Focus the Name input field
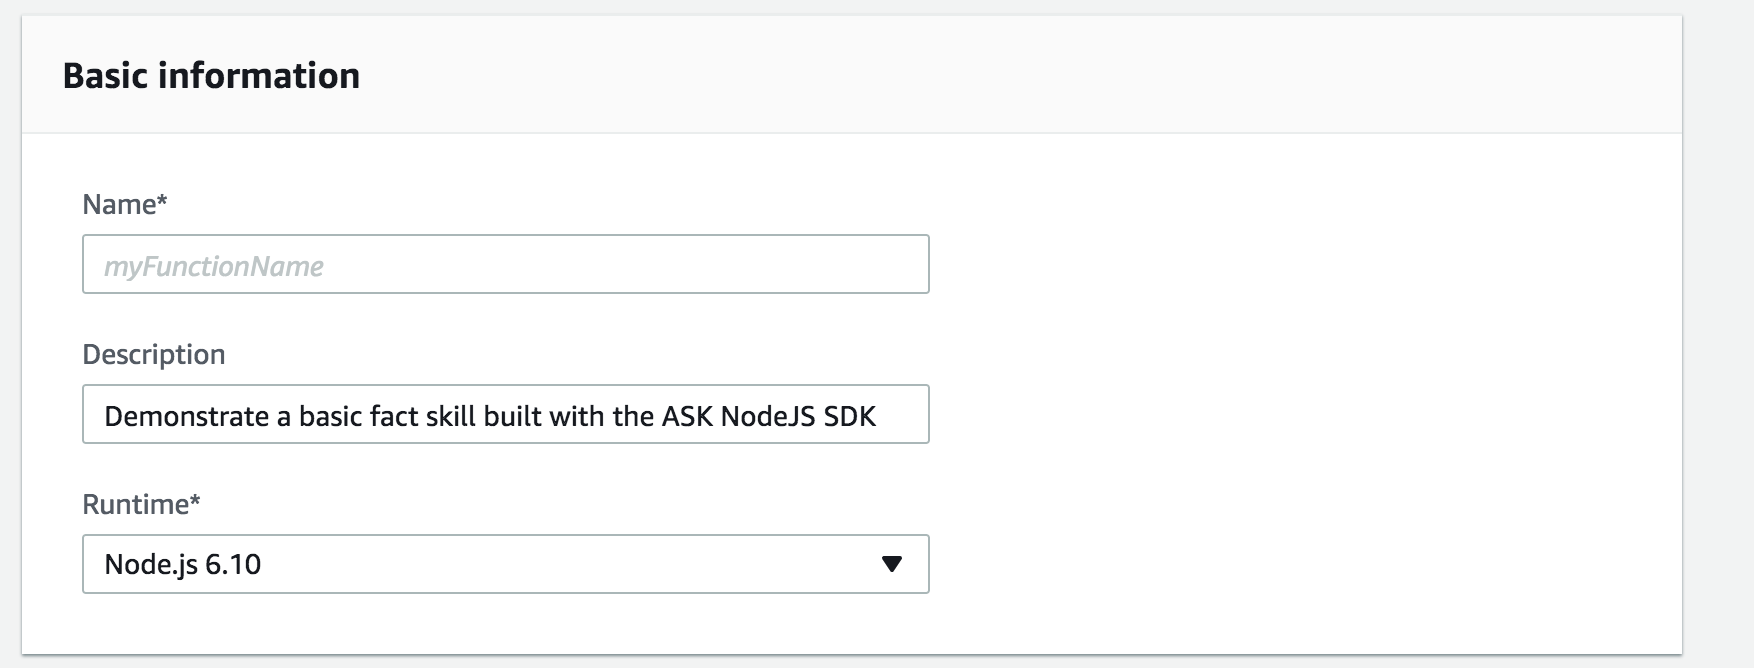This screenshot has height=668, width=1754. click(x=505, y=264)
